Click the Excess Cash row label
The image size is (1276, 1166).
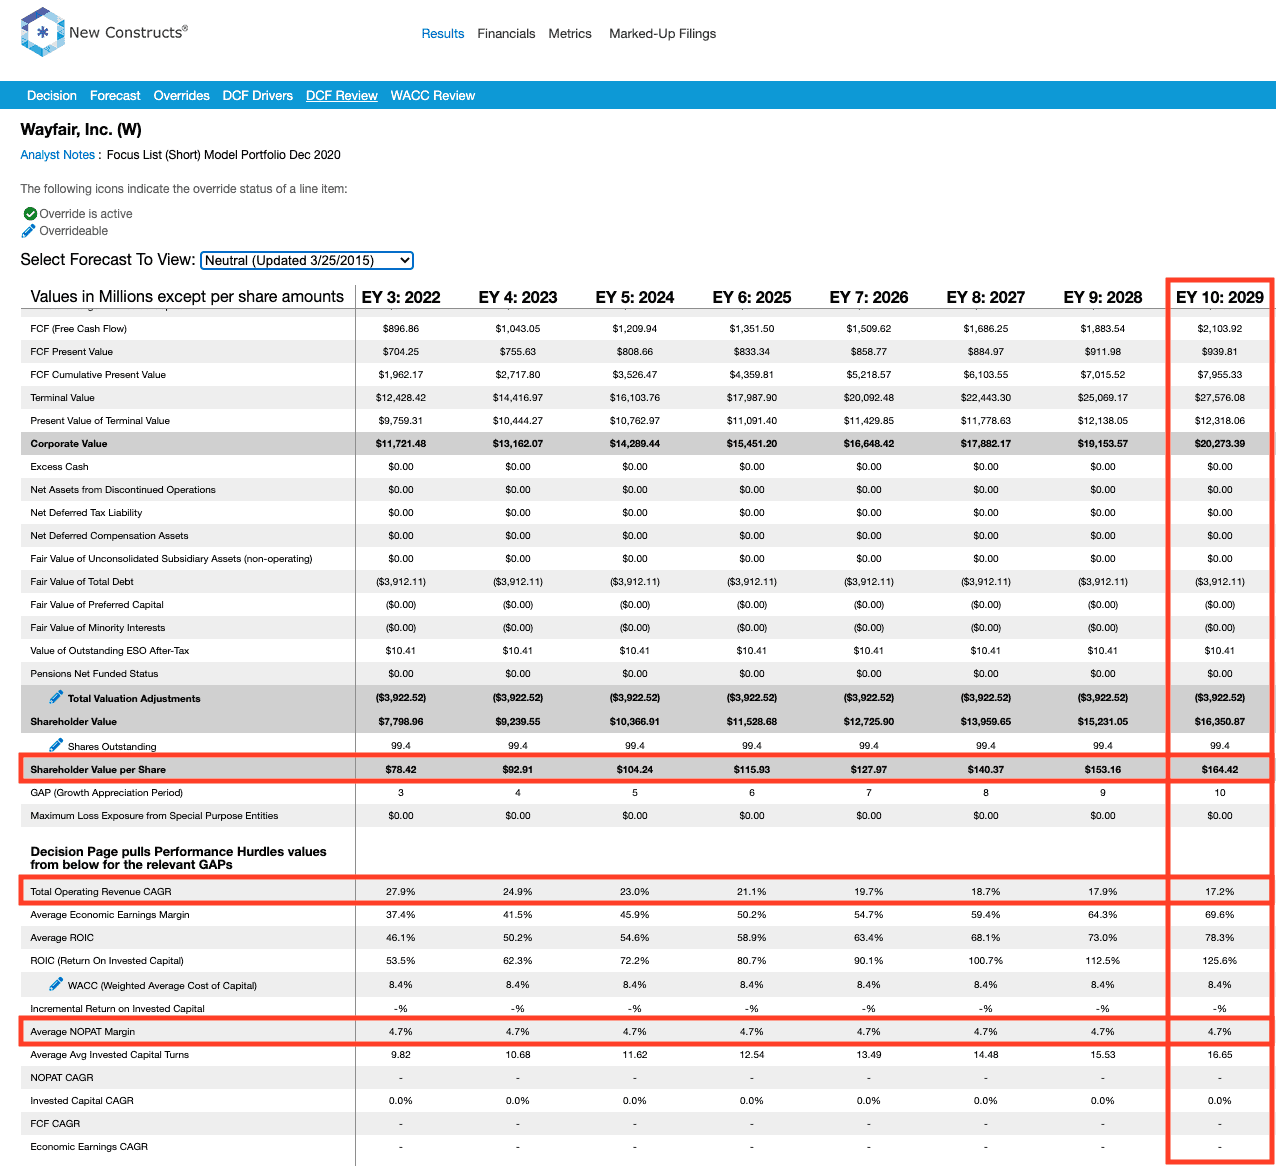coord(60,467)
